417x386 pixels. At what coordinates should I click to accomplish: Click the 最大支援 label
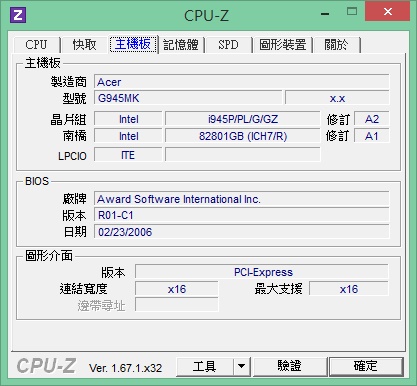click(x=279, y=289)
